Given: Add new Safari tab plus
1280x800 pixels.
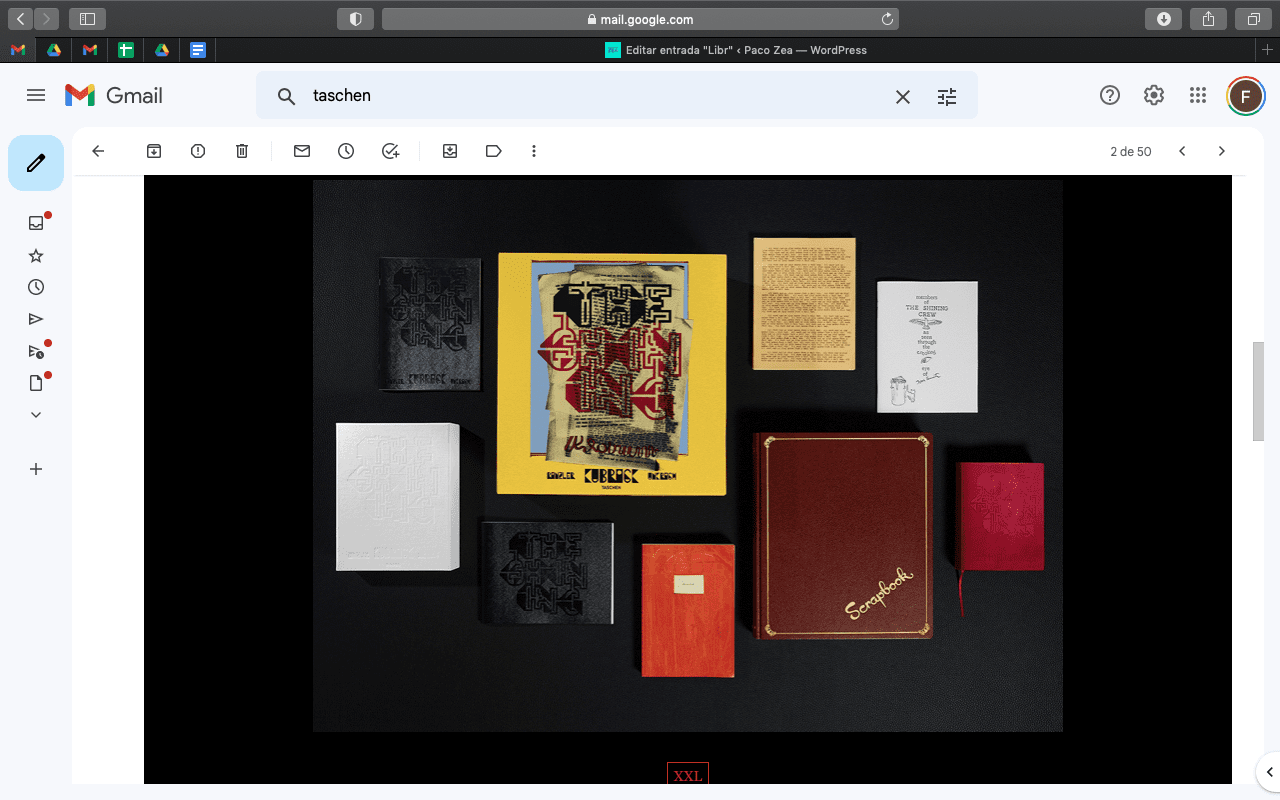Looking at the screenshot, I should (1268, 50).
